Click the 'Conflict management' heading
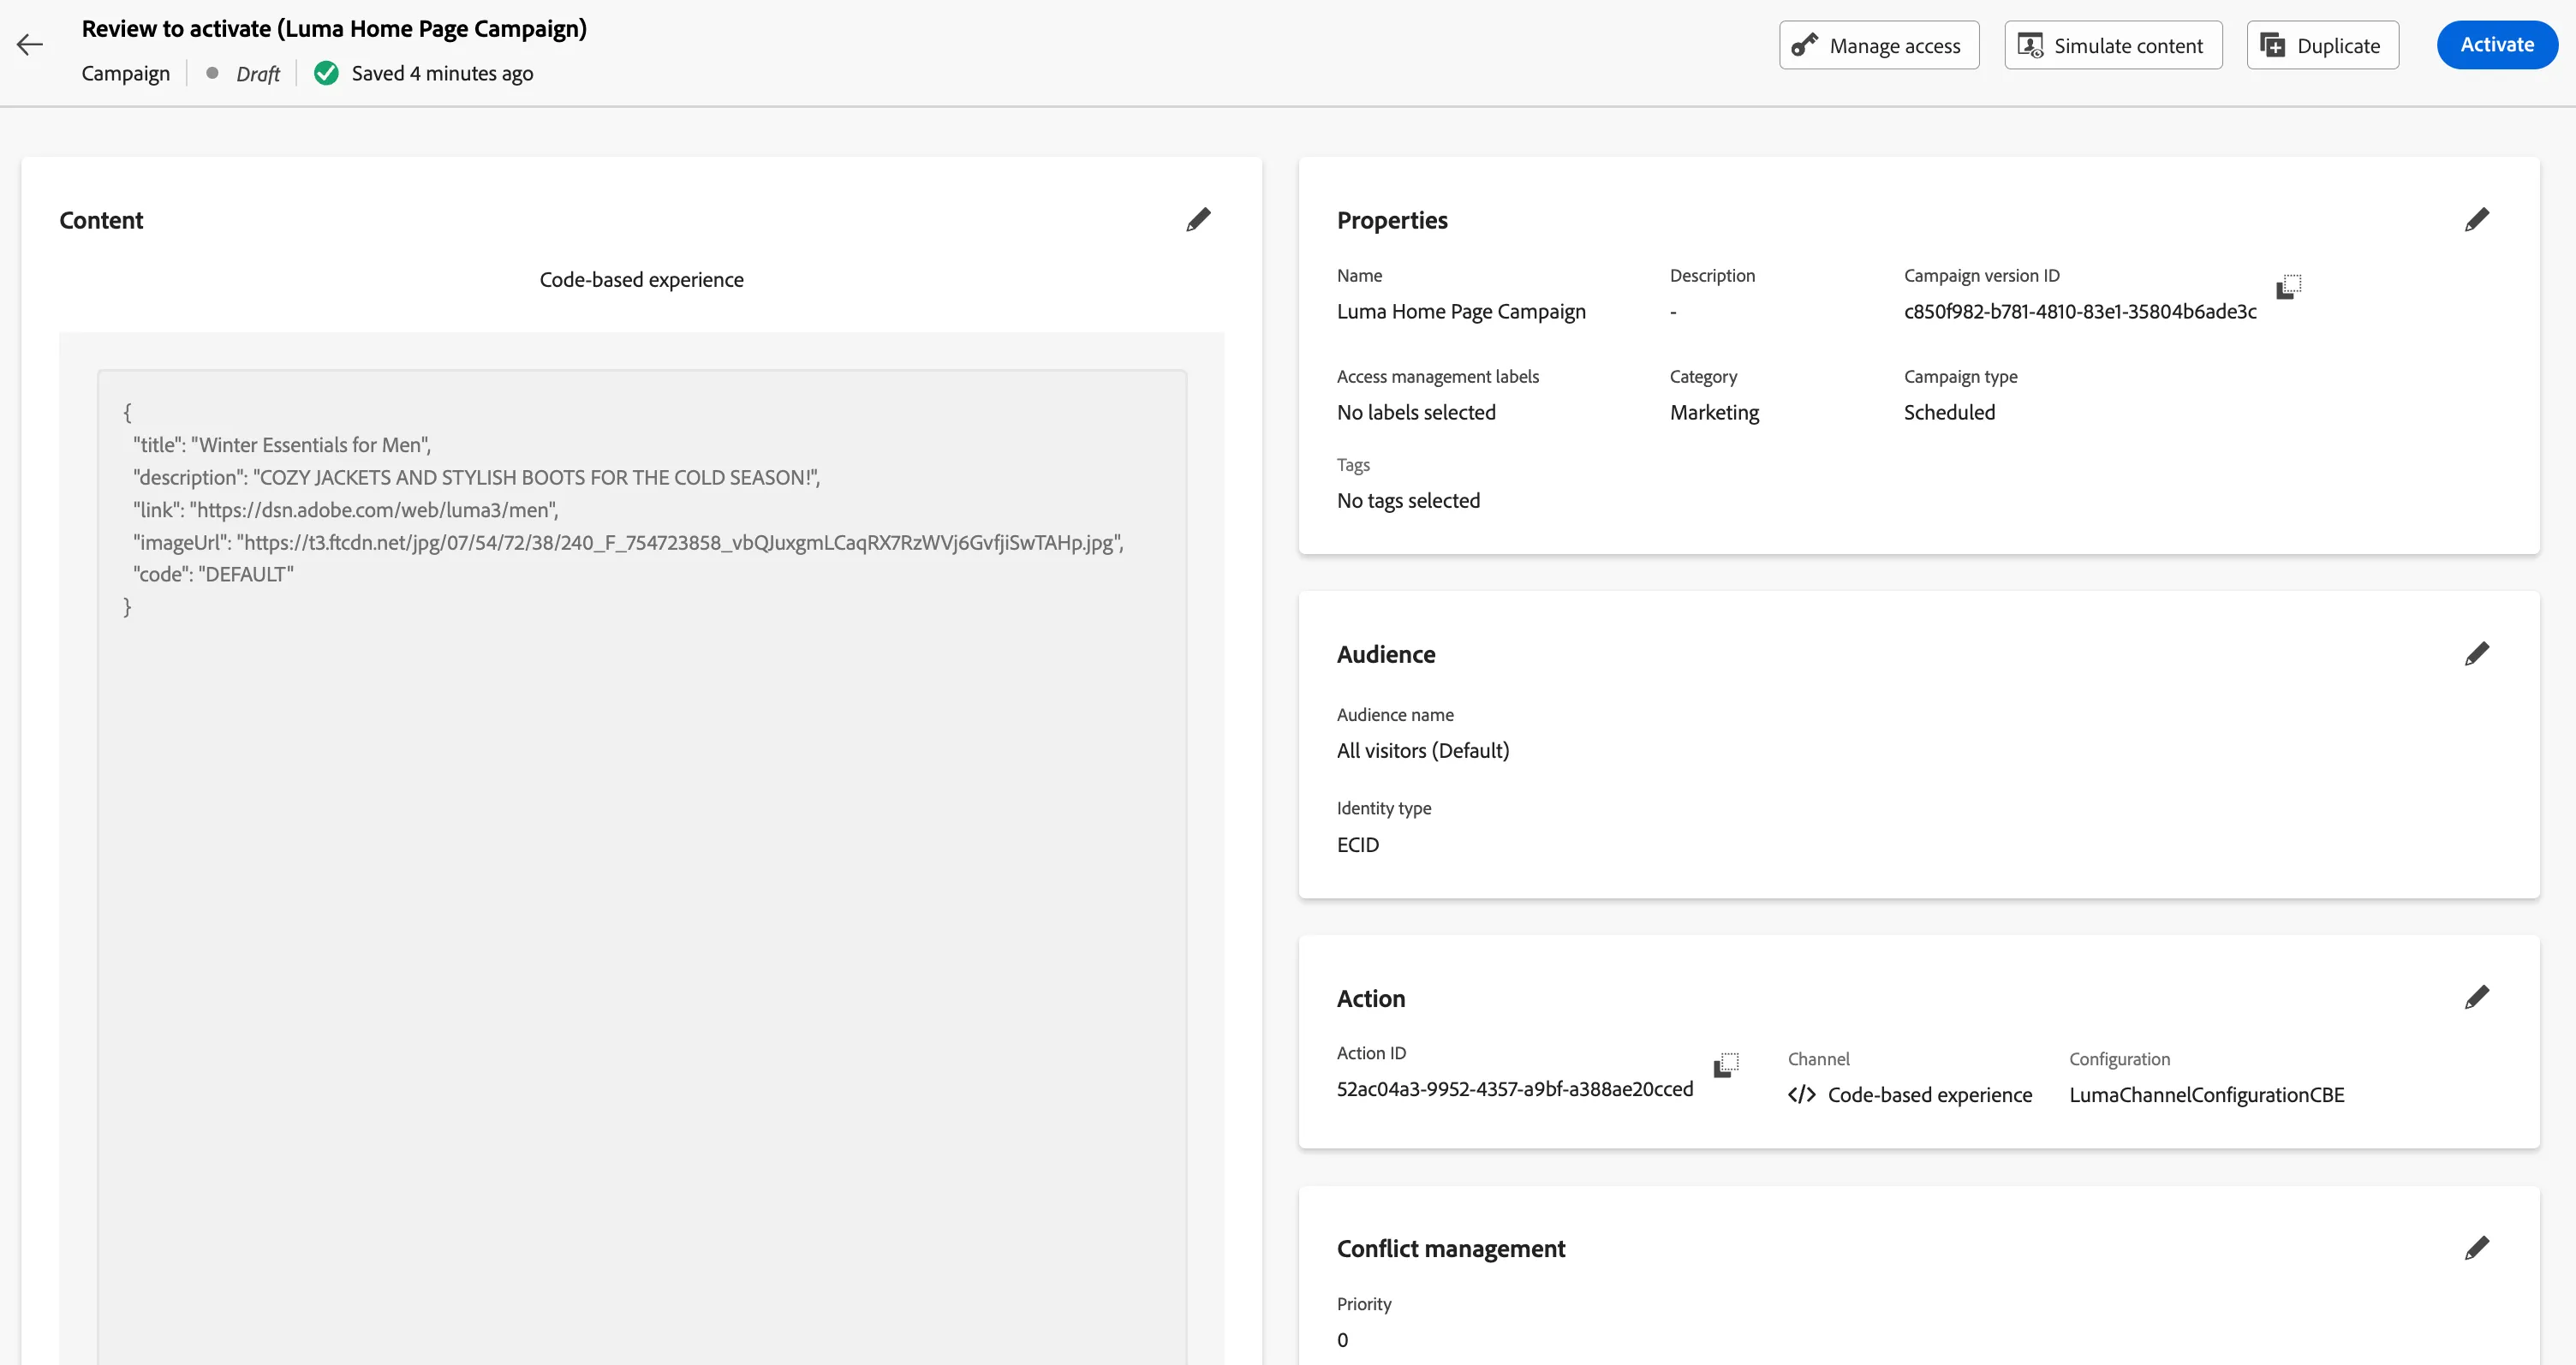The image size is (2576, 1365). (1451, 1249)
